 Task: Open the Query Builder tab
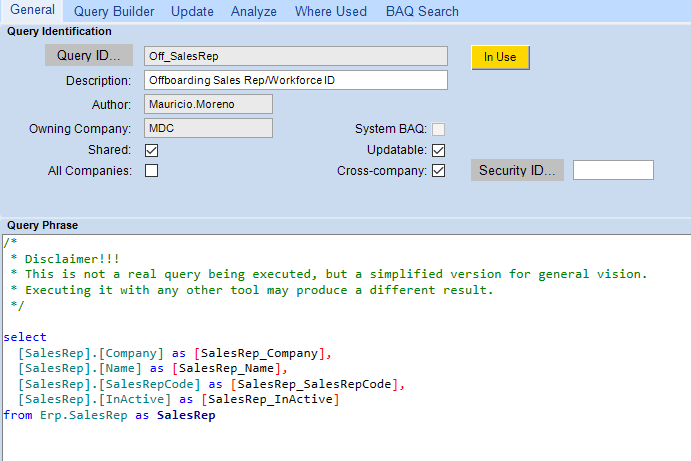coord(114,11)
